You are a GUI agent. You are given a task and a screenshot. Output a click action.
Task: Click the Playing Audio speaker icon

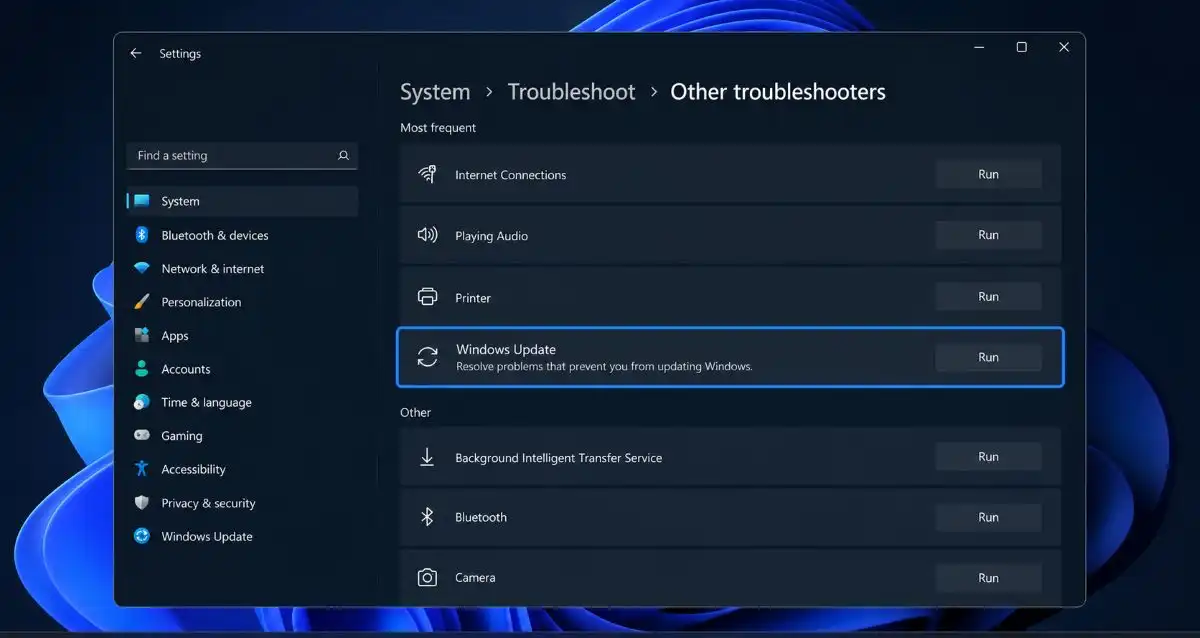tap(427, 235)
